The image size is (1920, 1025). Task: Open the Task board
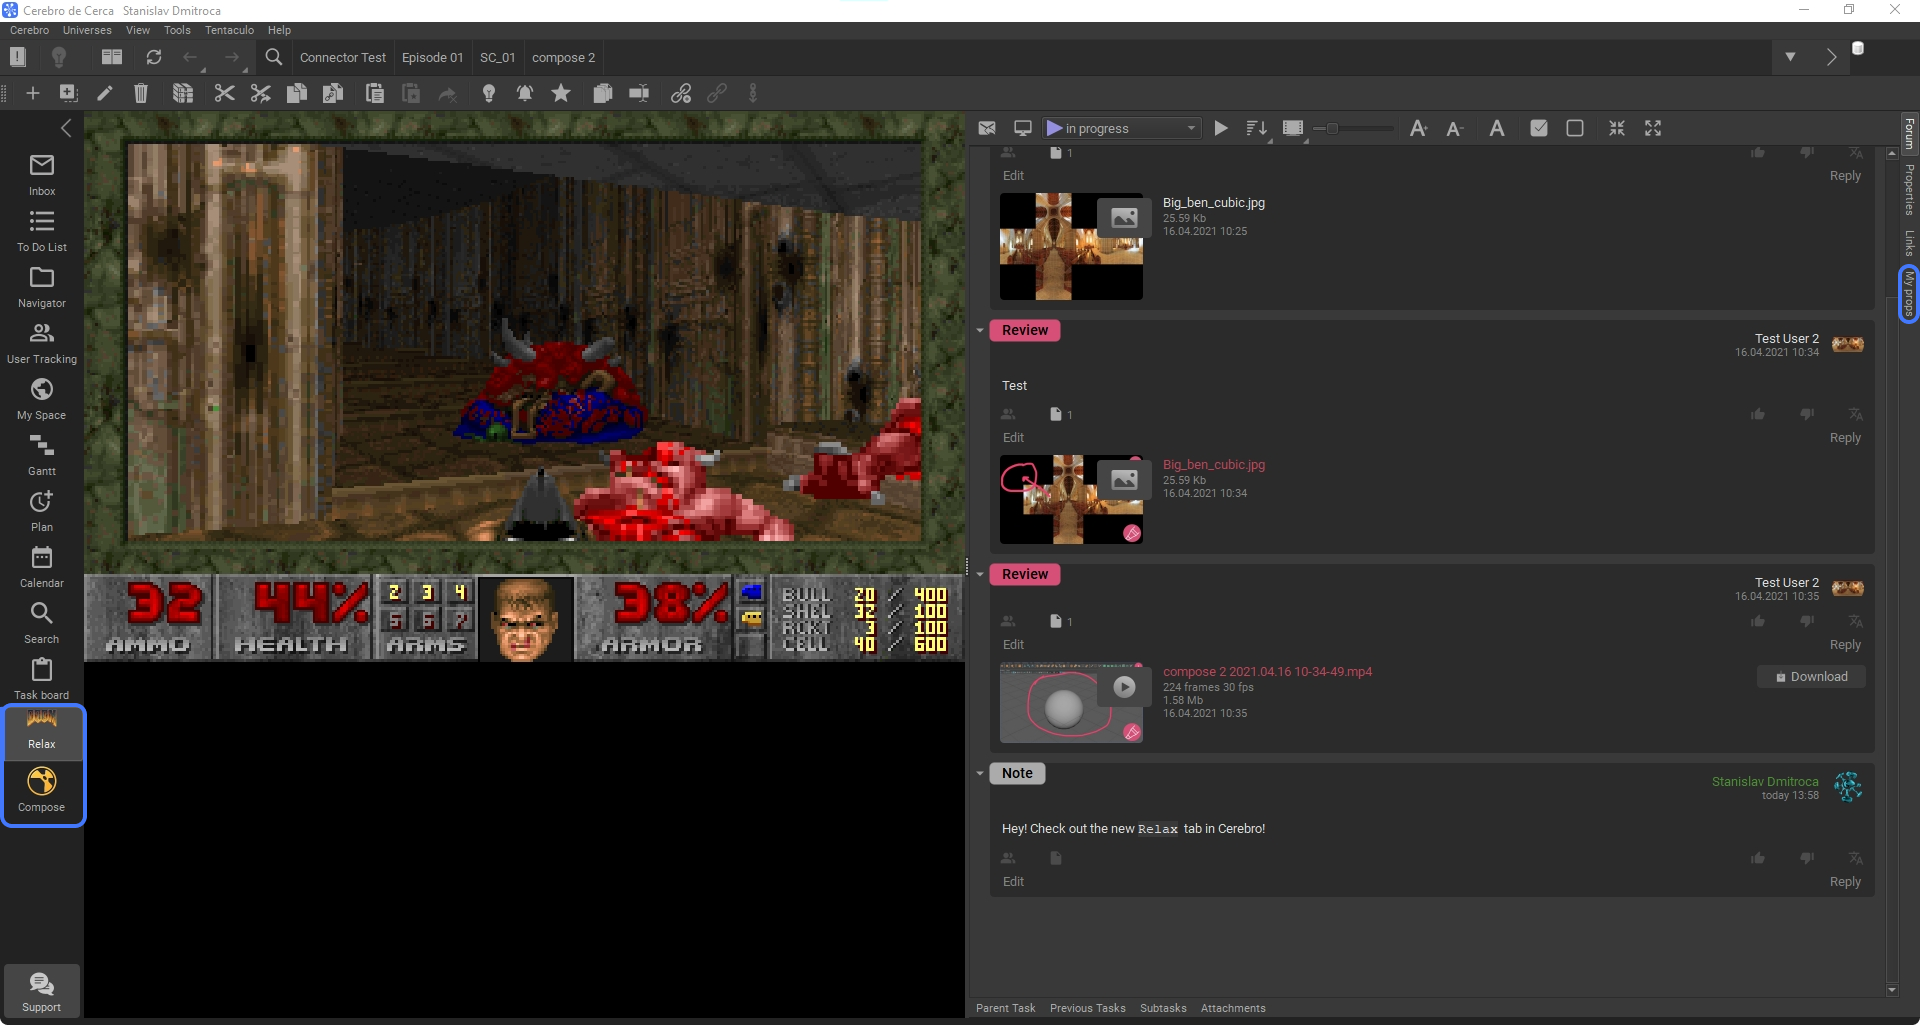click(42, 678)
